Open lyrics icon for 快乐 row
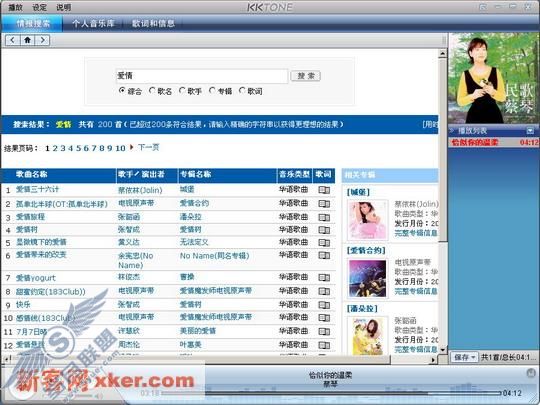This screenshot has width=540, height=405. [x=324, y=305]
